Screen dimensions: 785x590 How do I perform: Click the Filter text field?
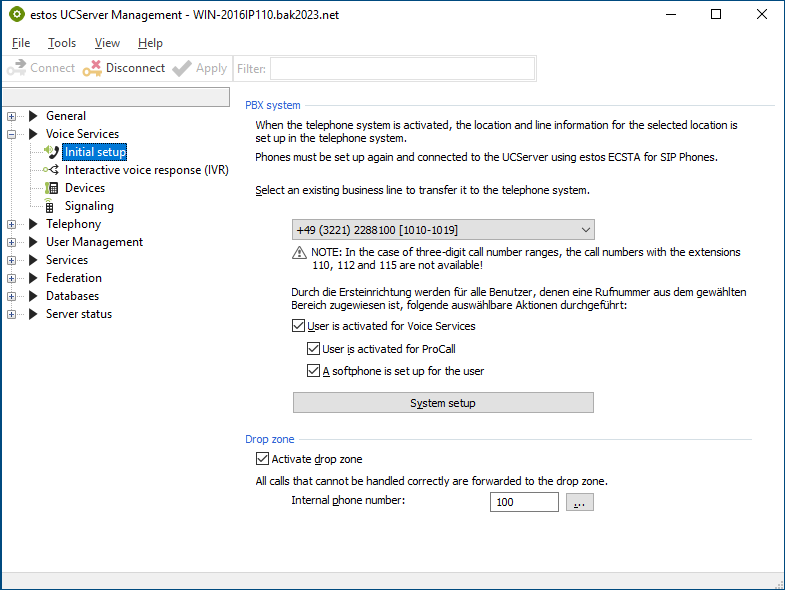point(402,68)
